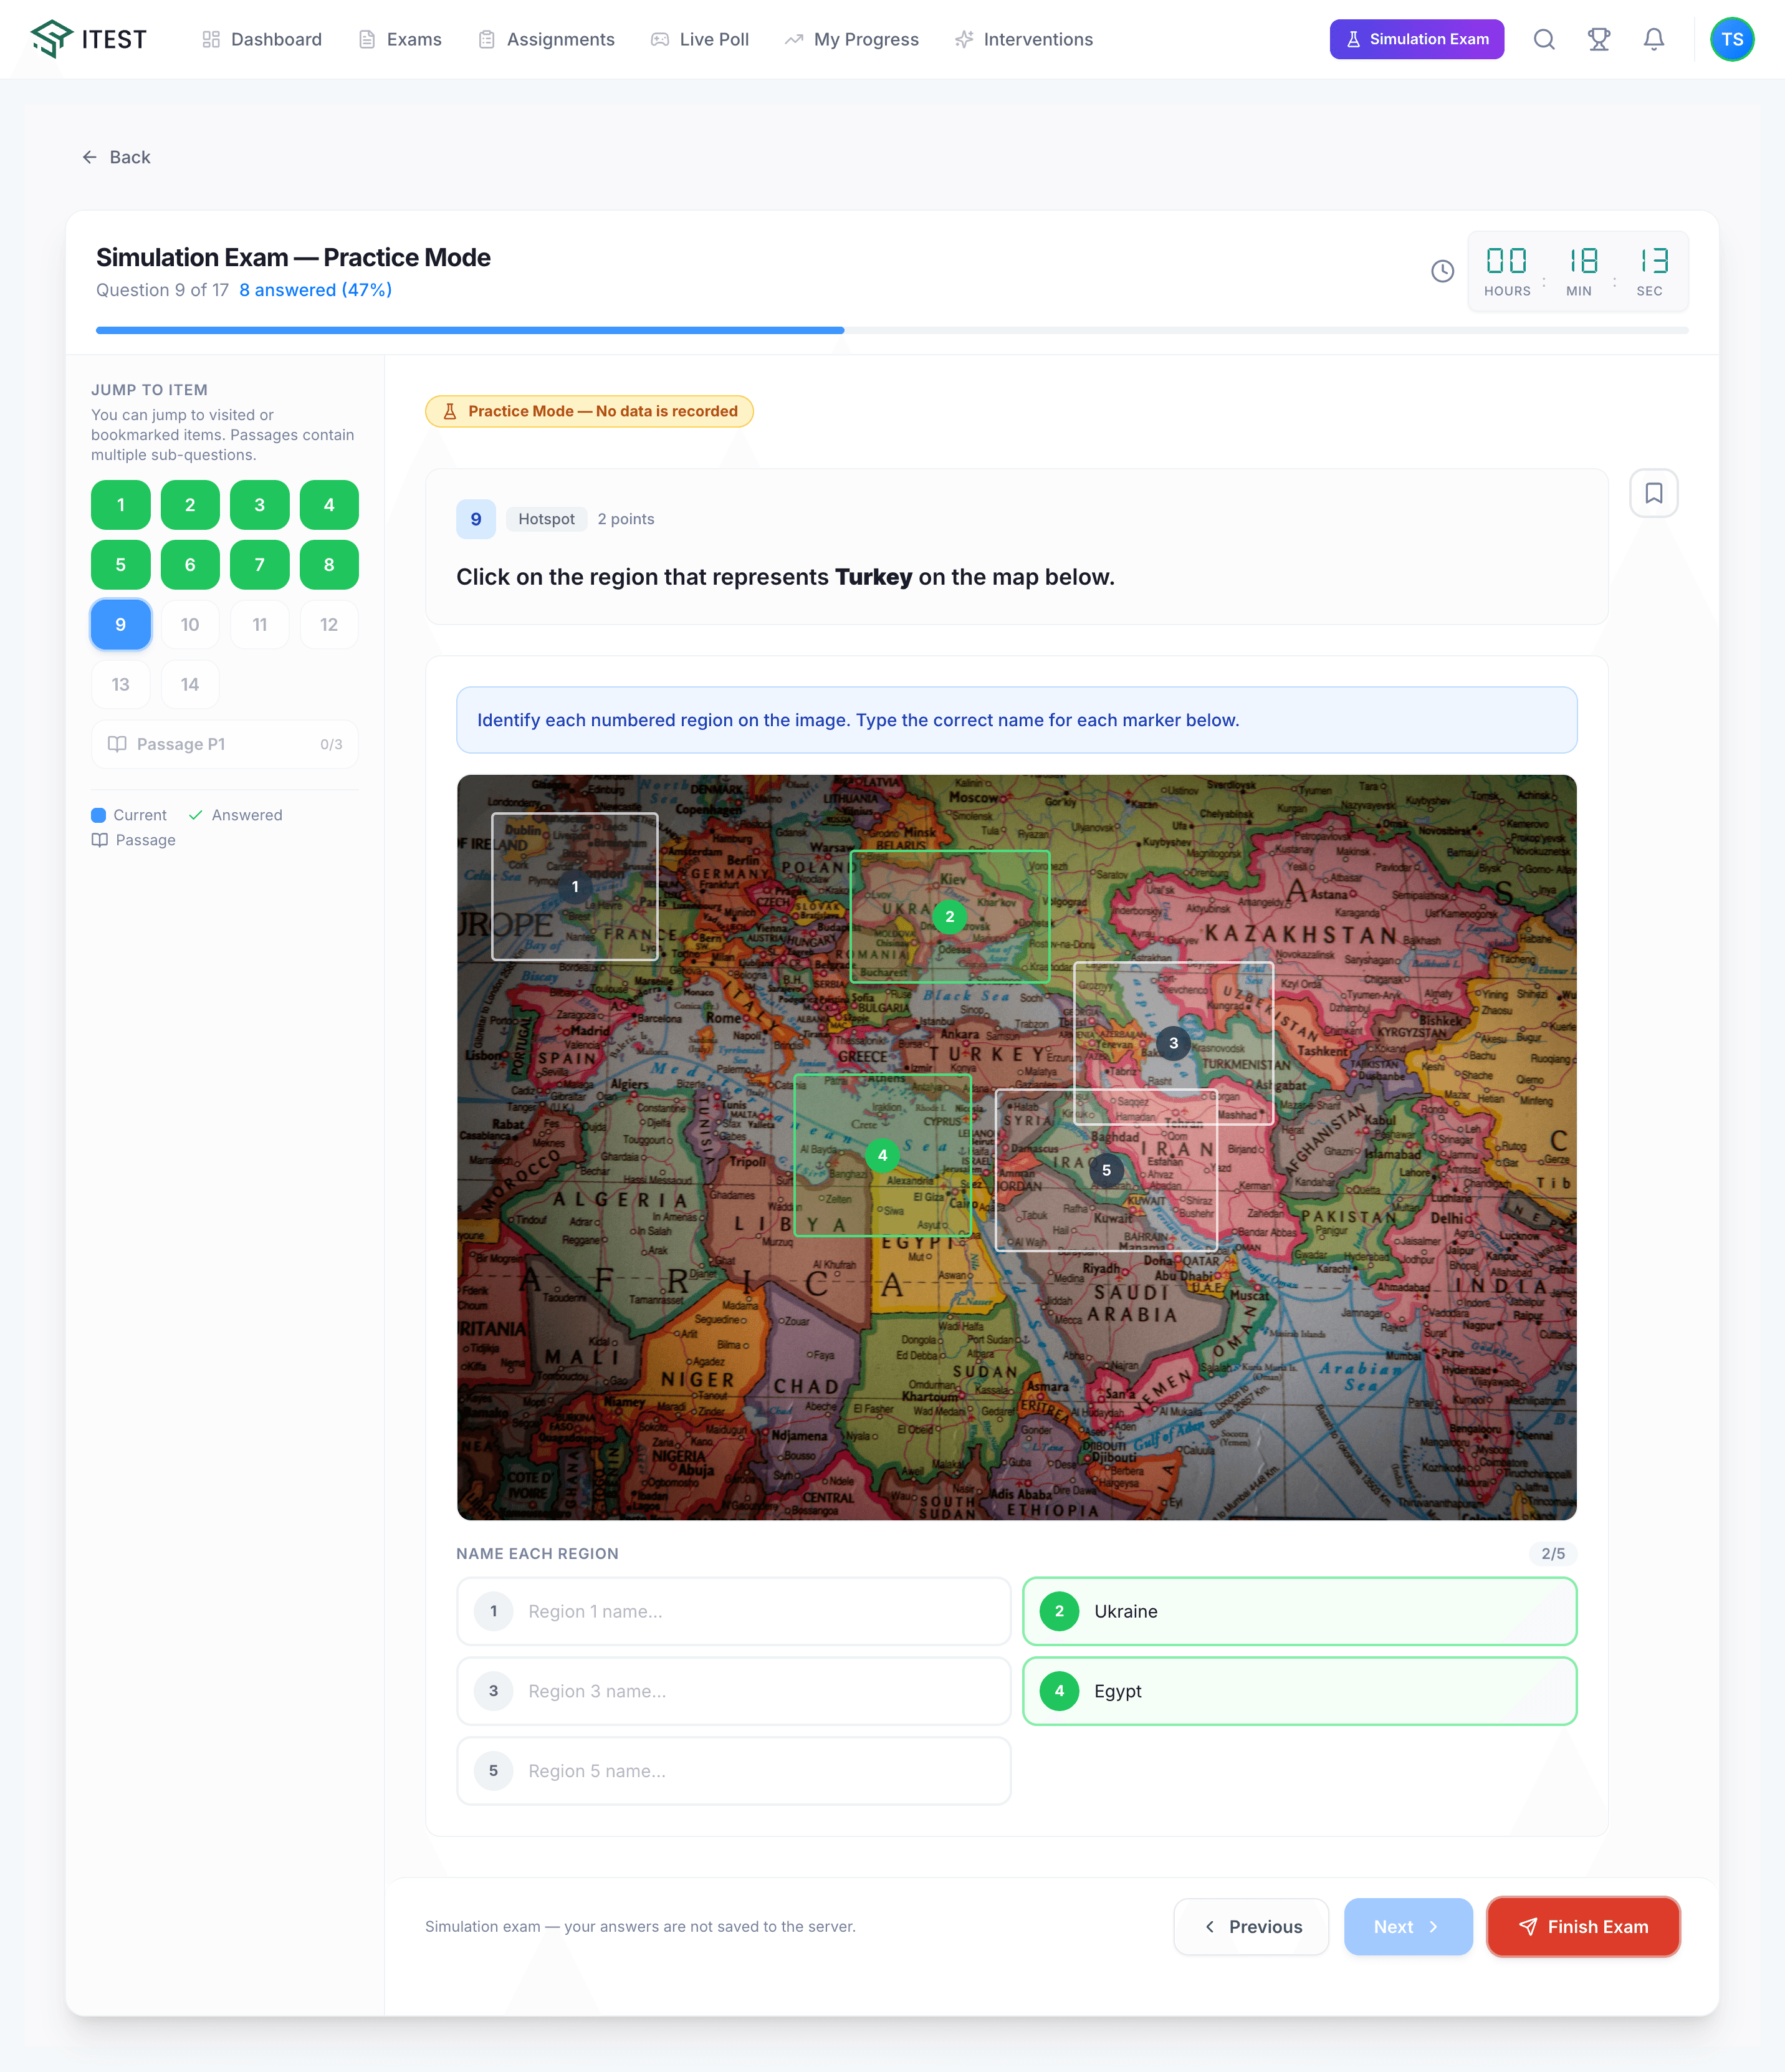
Task: Focus the Region 4 field with Egypt
Action: point(1300,1691)
